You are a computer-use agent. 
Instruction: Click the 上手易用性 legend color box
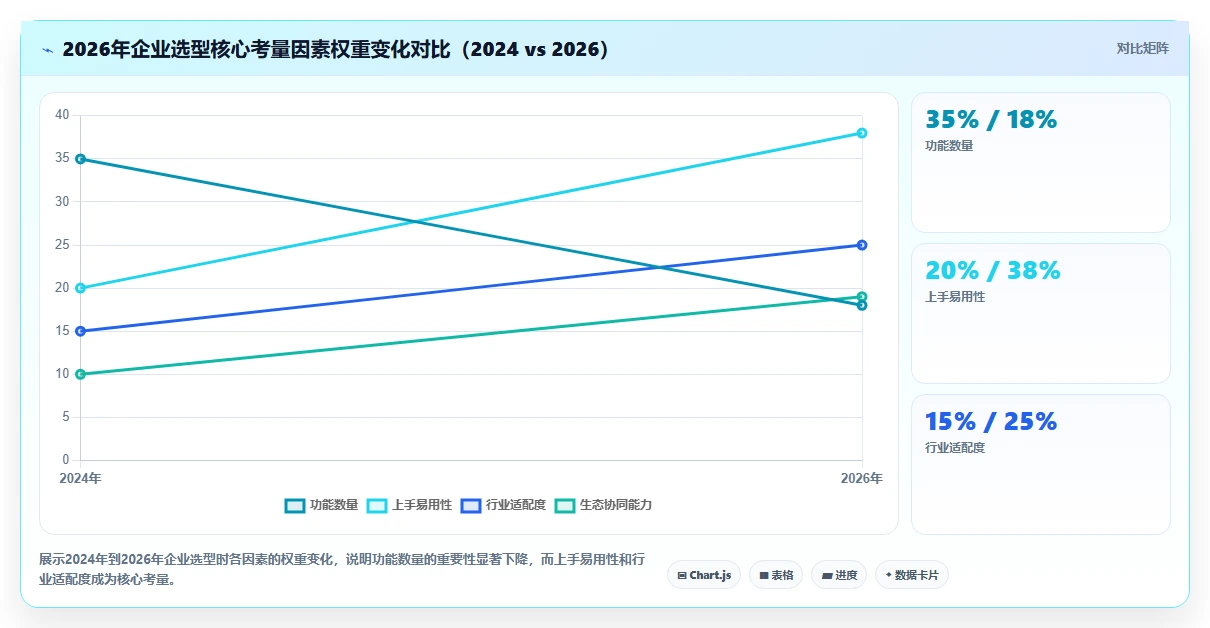(377, 505)
